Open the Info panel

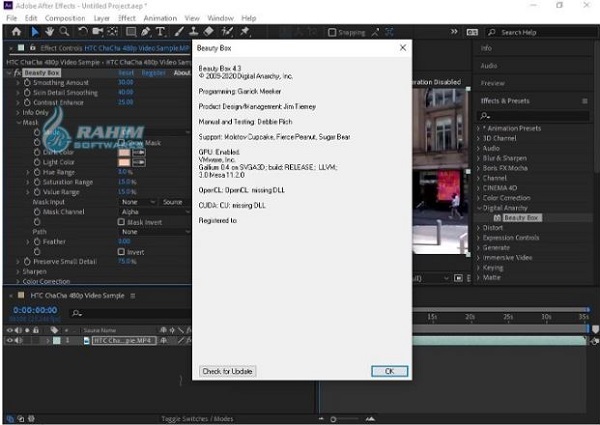pyautogui.click(x=486, y=48)
